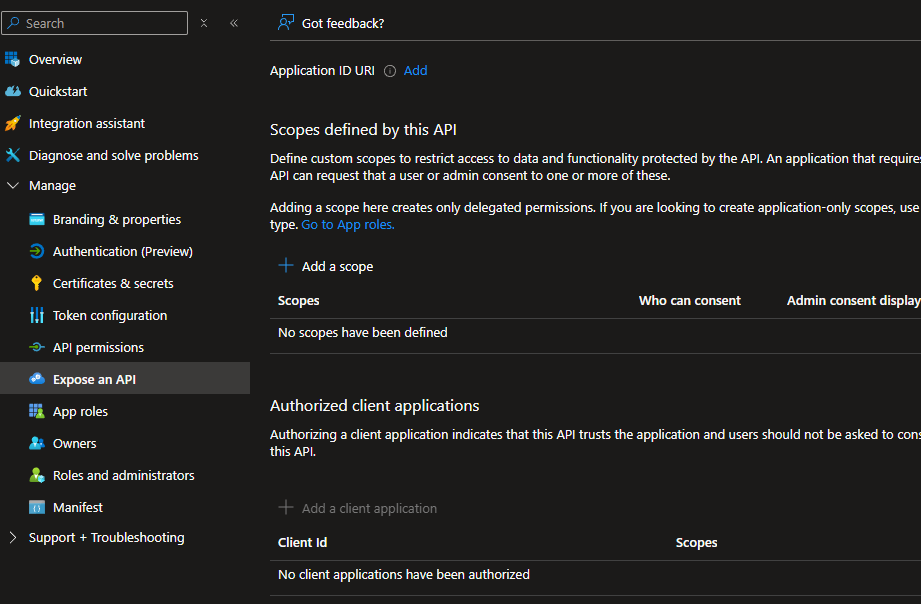Viewport: 921px width, 604px height.
Task: Click the Manage section label
Action: coord(52,186)
